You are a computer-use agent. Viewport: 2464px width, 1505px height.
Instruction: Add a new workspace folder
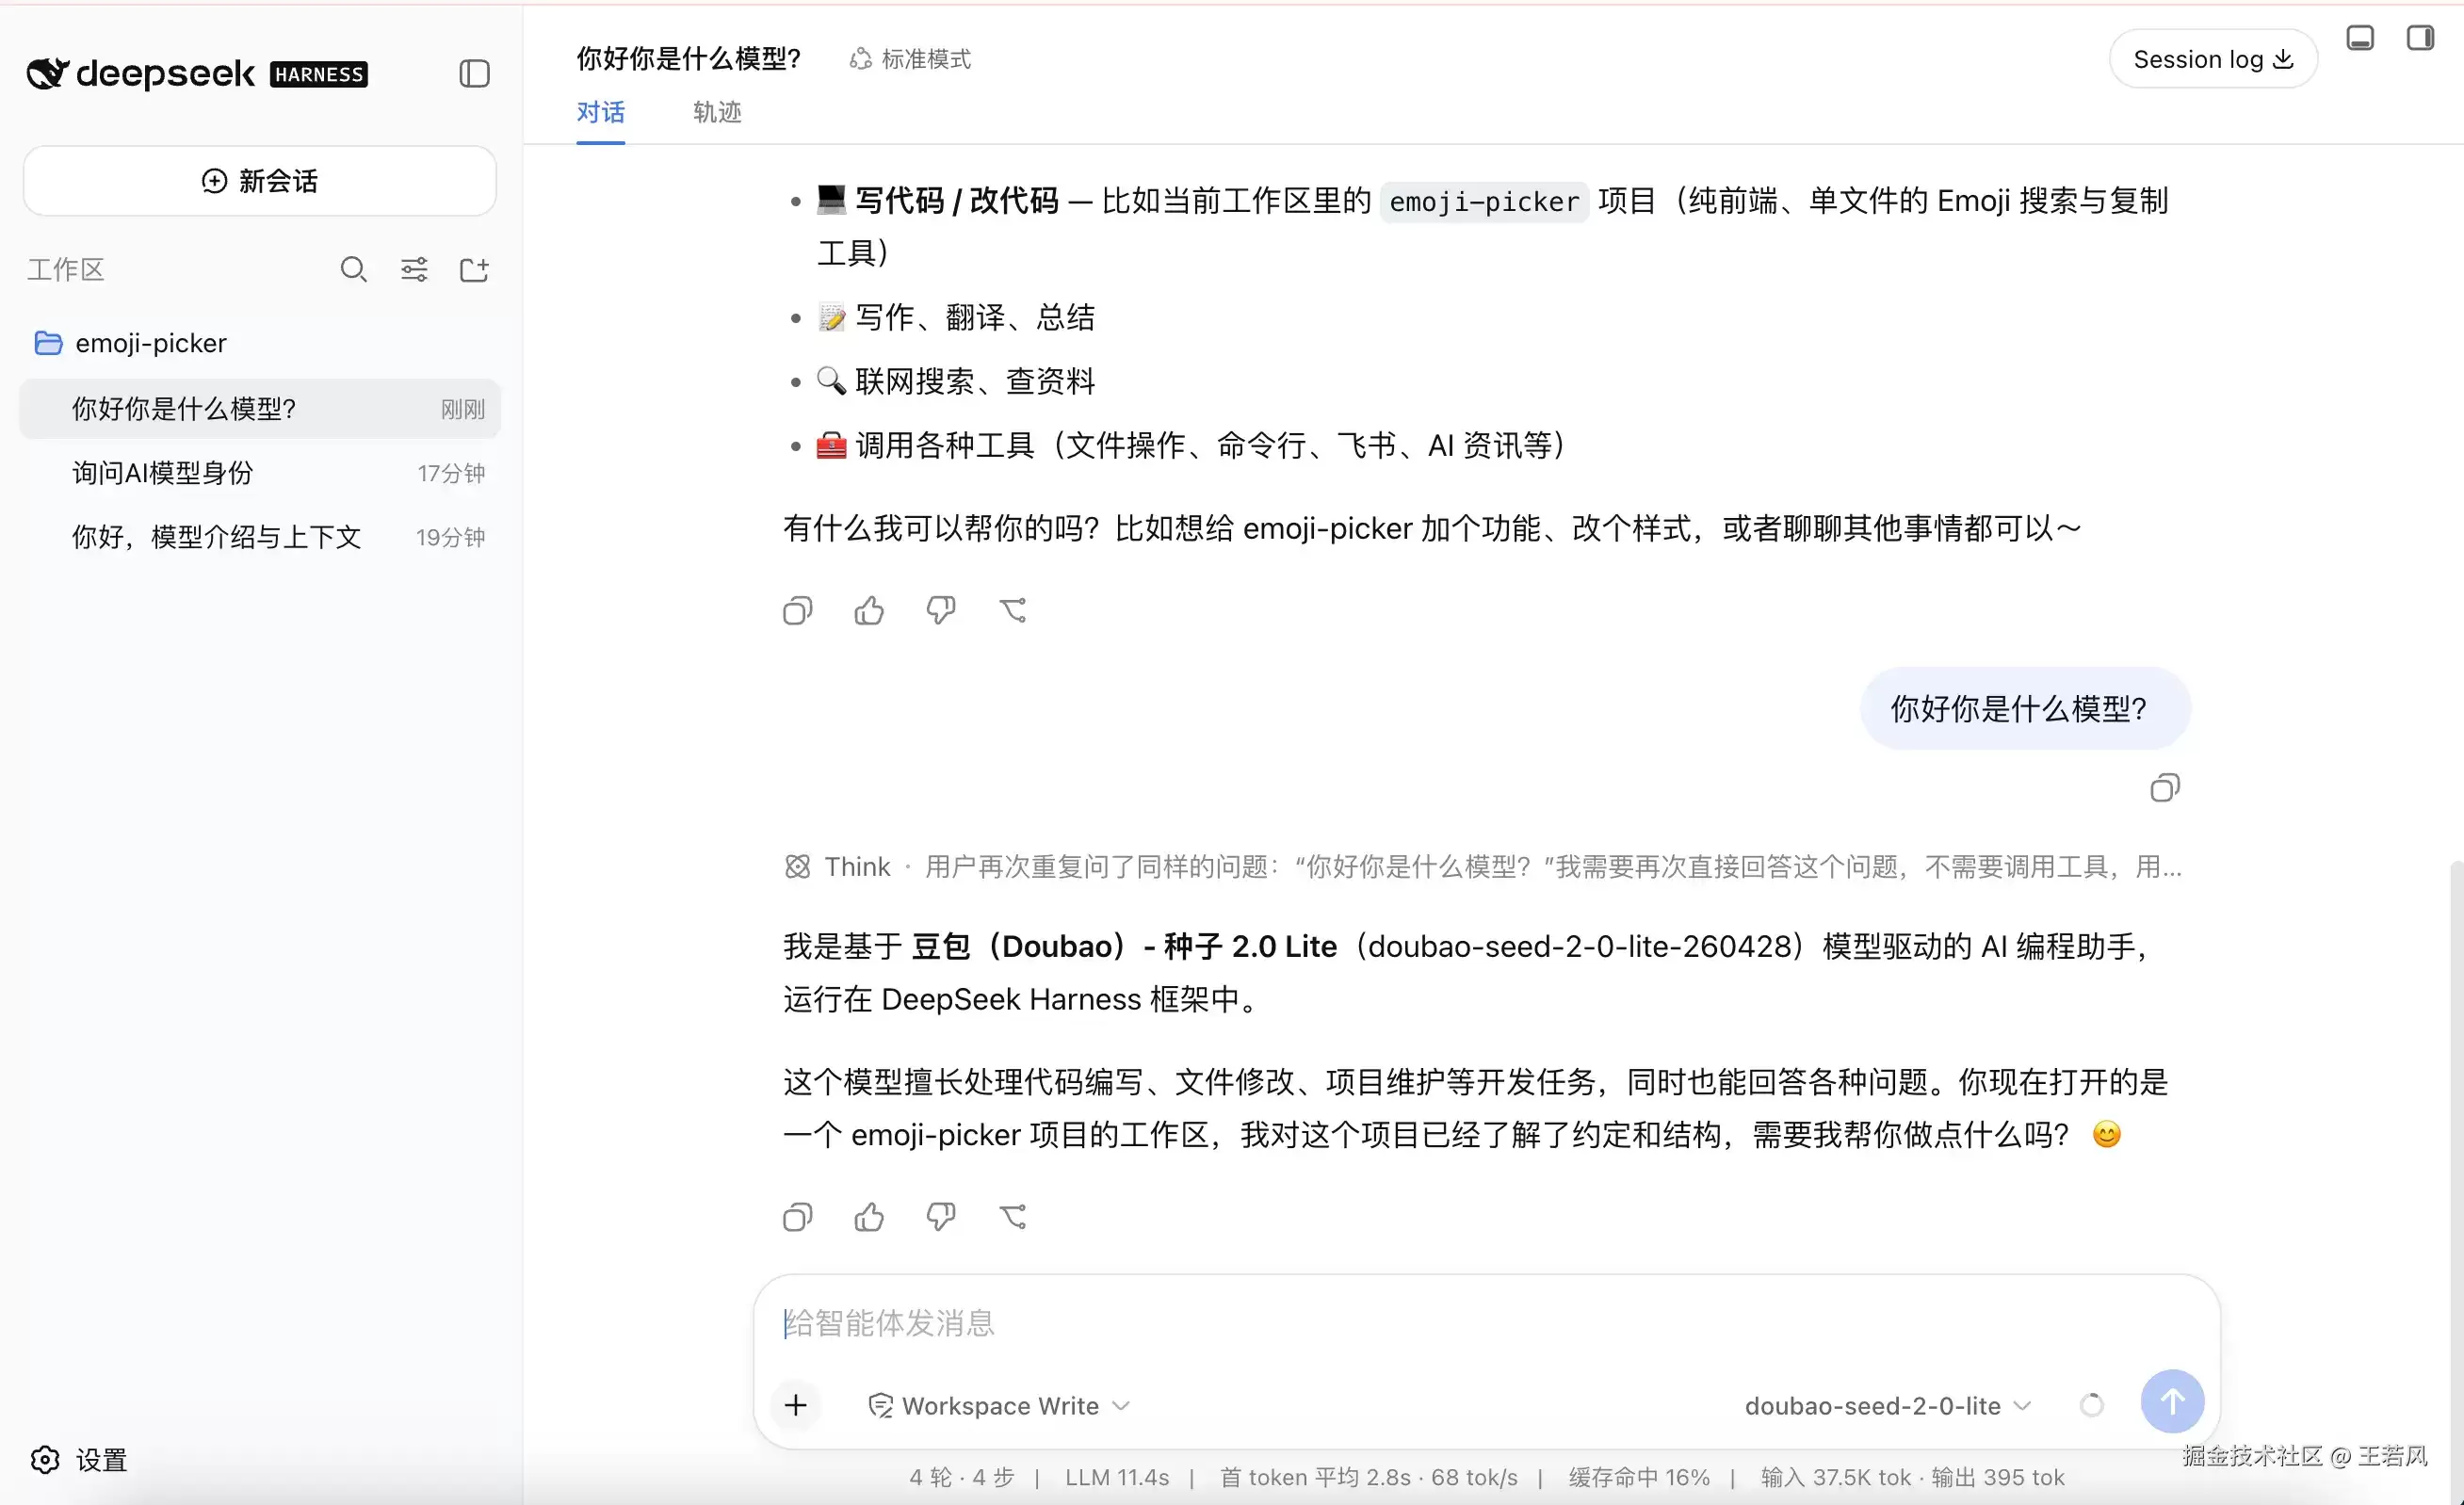[x=474, y=269]
